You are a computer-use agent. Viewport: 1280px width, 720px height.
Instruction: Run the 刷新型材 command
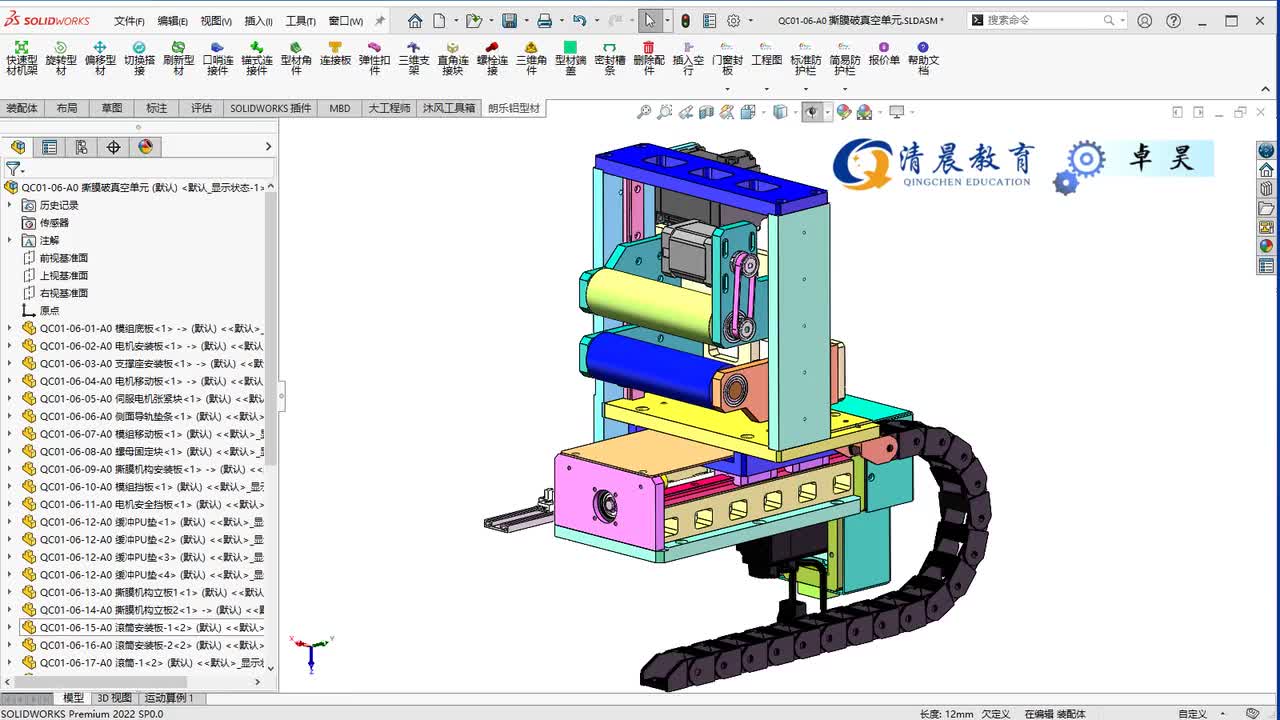178,58
